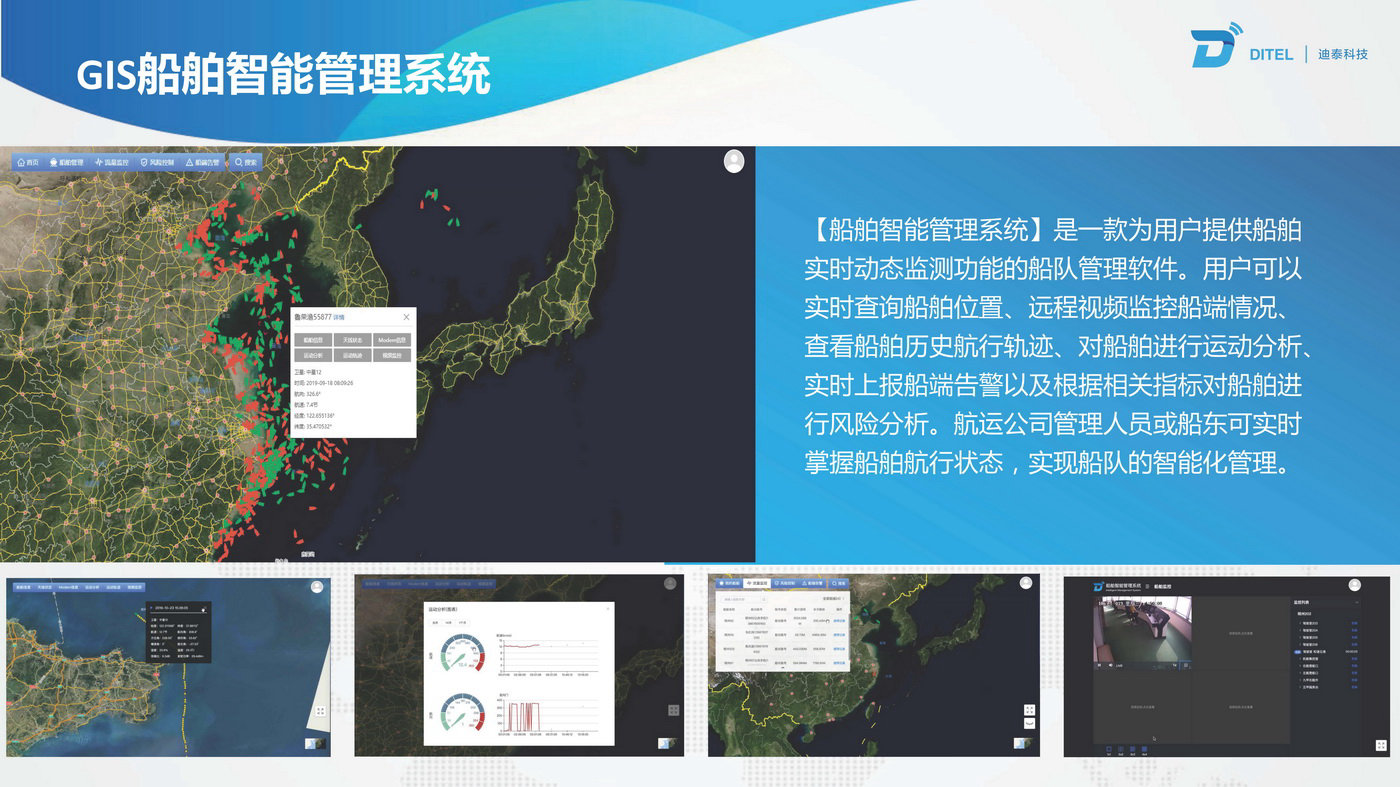Image resolution: width=1400 pixels, height=787 pixels.
Task: Click fullscreen icon in the track map screenshot
Action: (x=320, y=711)
